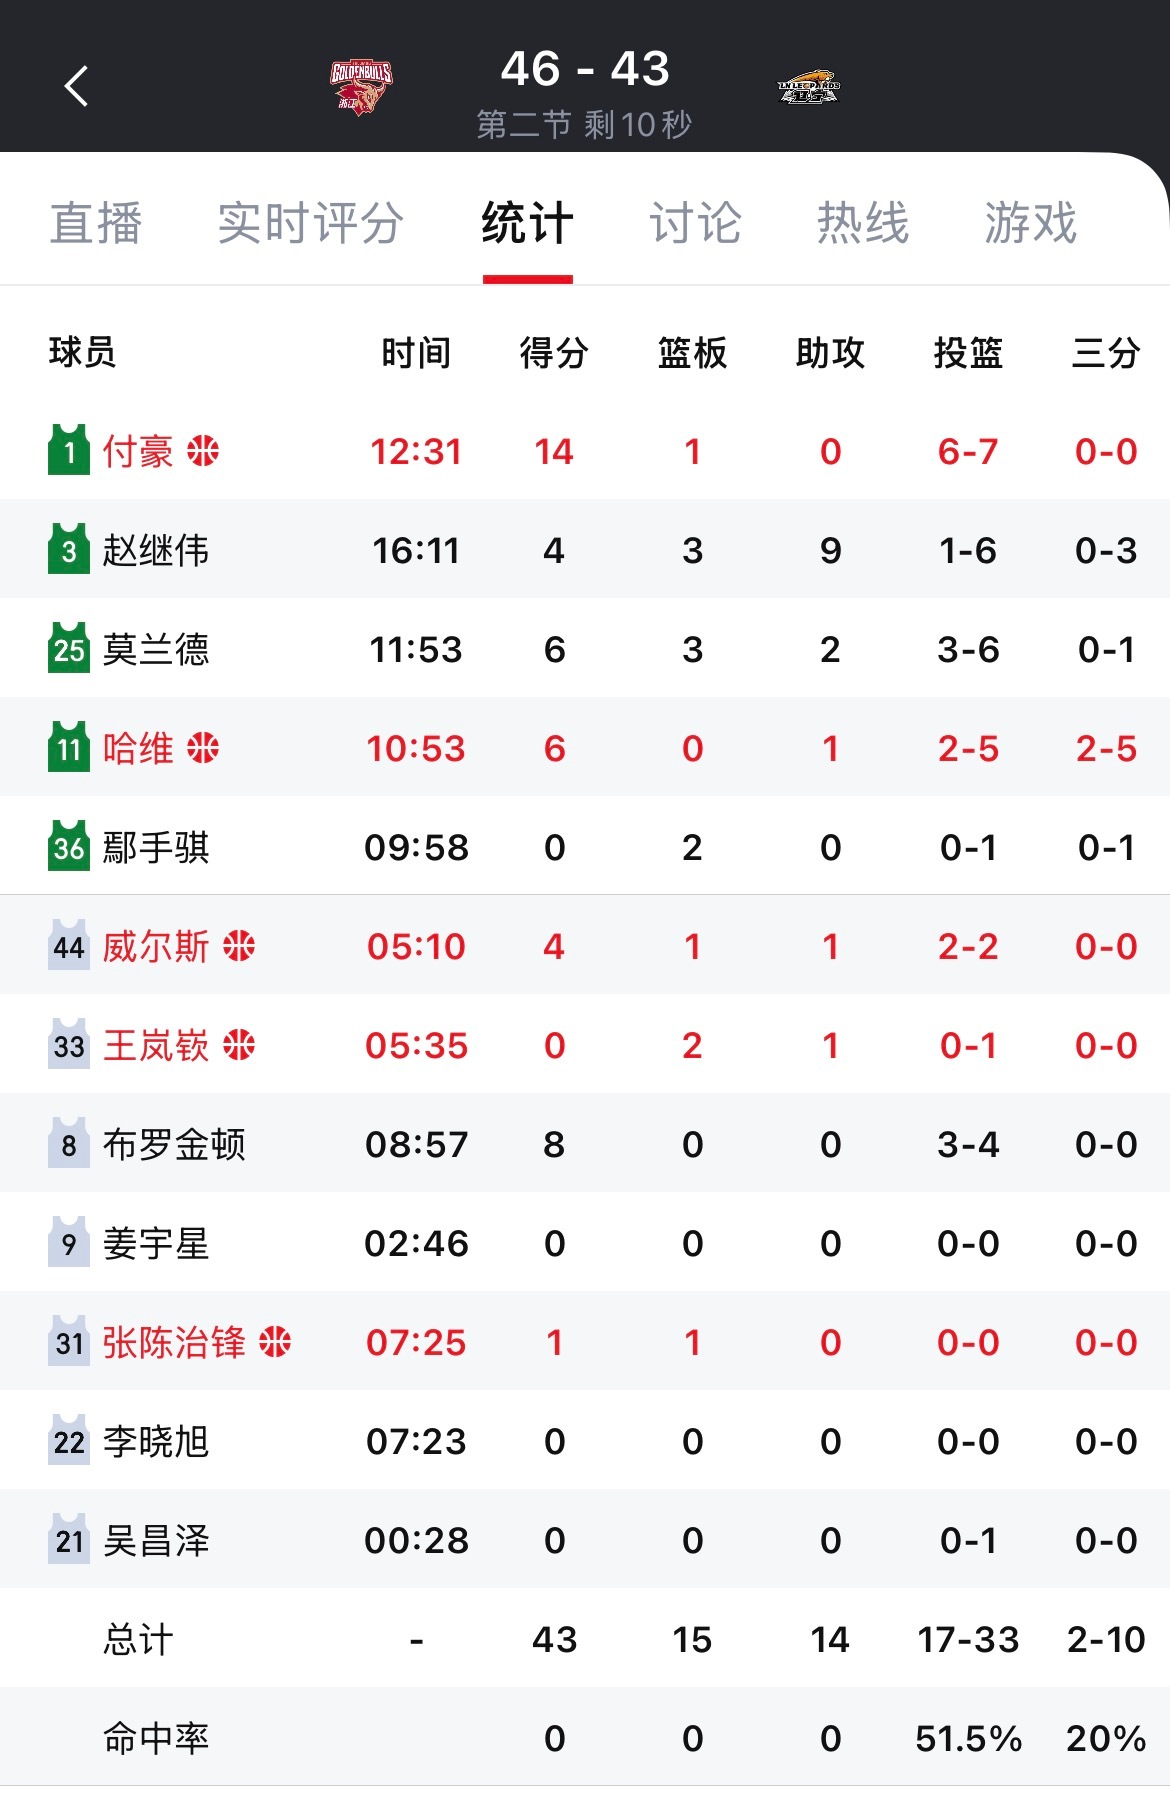Click the basketball icon next to 张陈治锋
The height and width of the screenshot is (1806, 1170).
click(277, 1342)
